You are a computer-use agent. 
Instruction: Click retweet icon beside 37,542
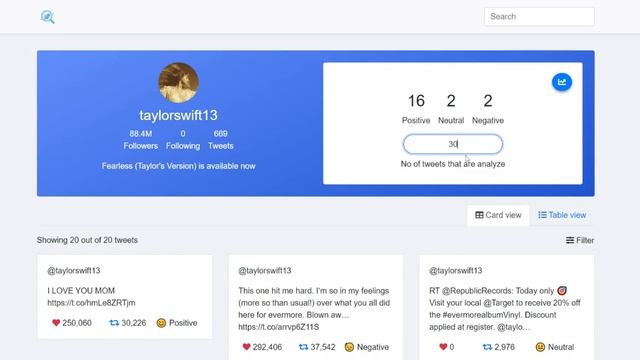pyautogui.click(x=303, y=347)
